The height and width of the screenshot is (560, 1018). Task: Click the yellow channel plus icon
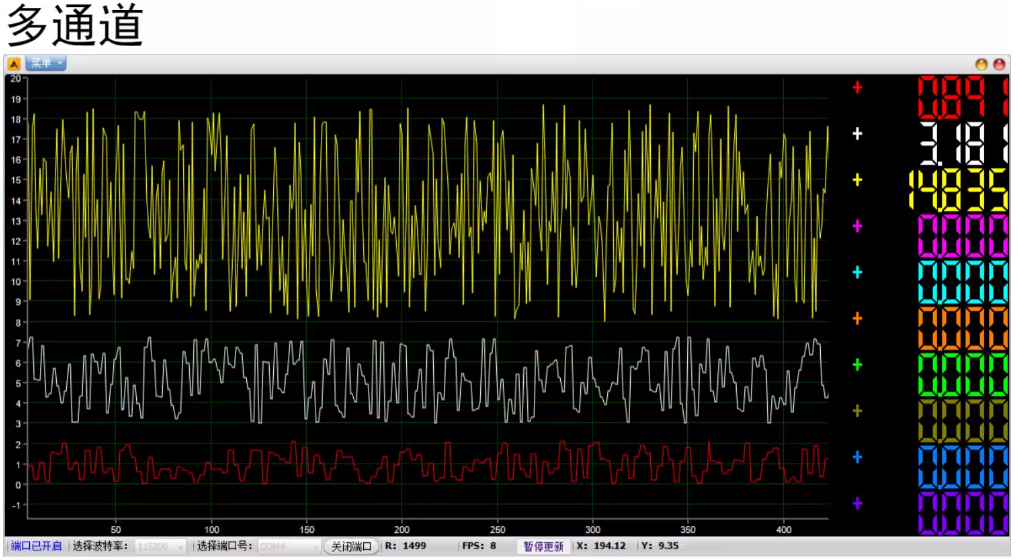(857, 180)
